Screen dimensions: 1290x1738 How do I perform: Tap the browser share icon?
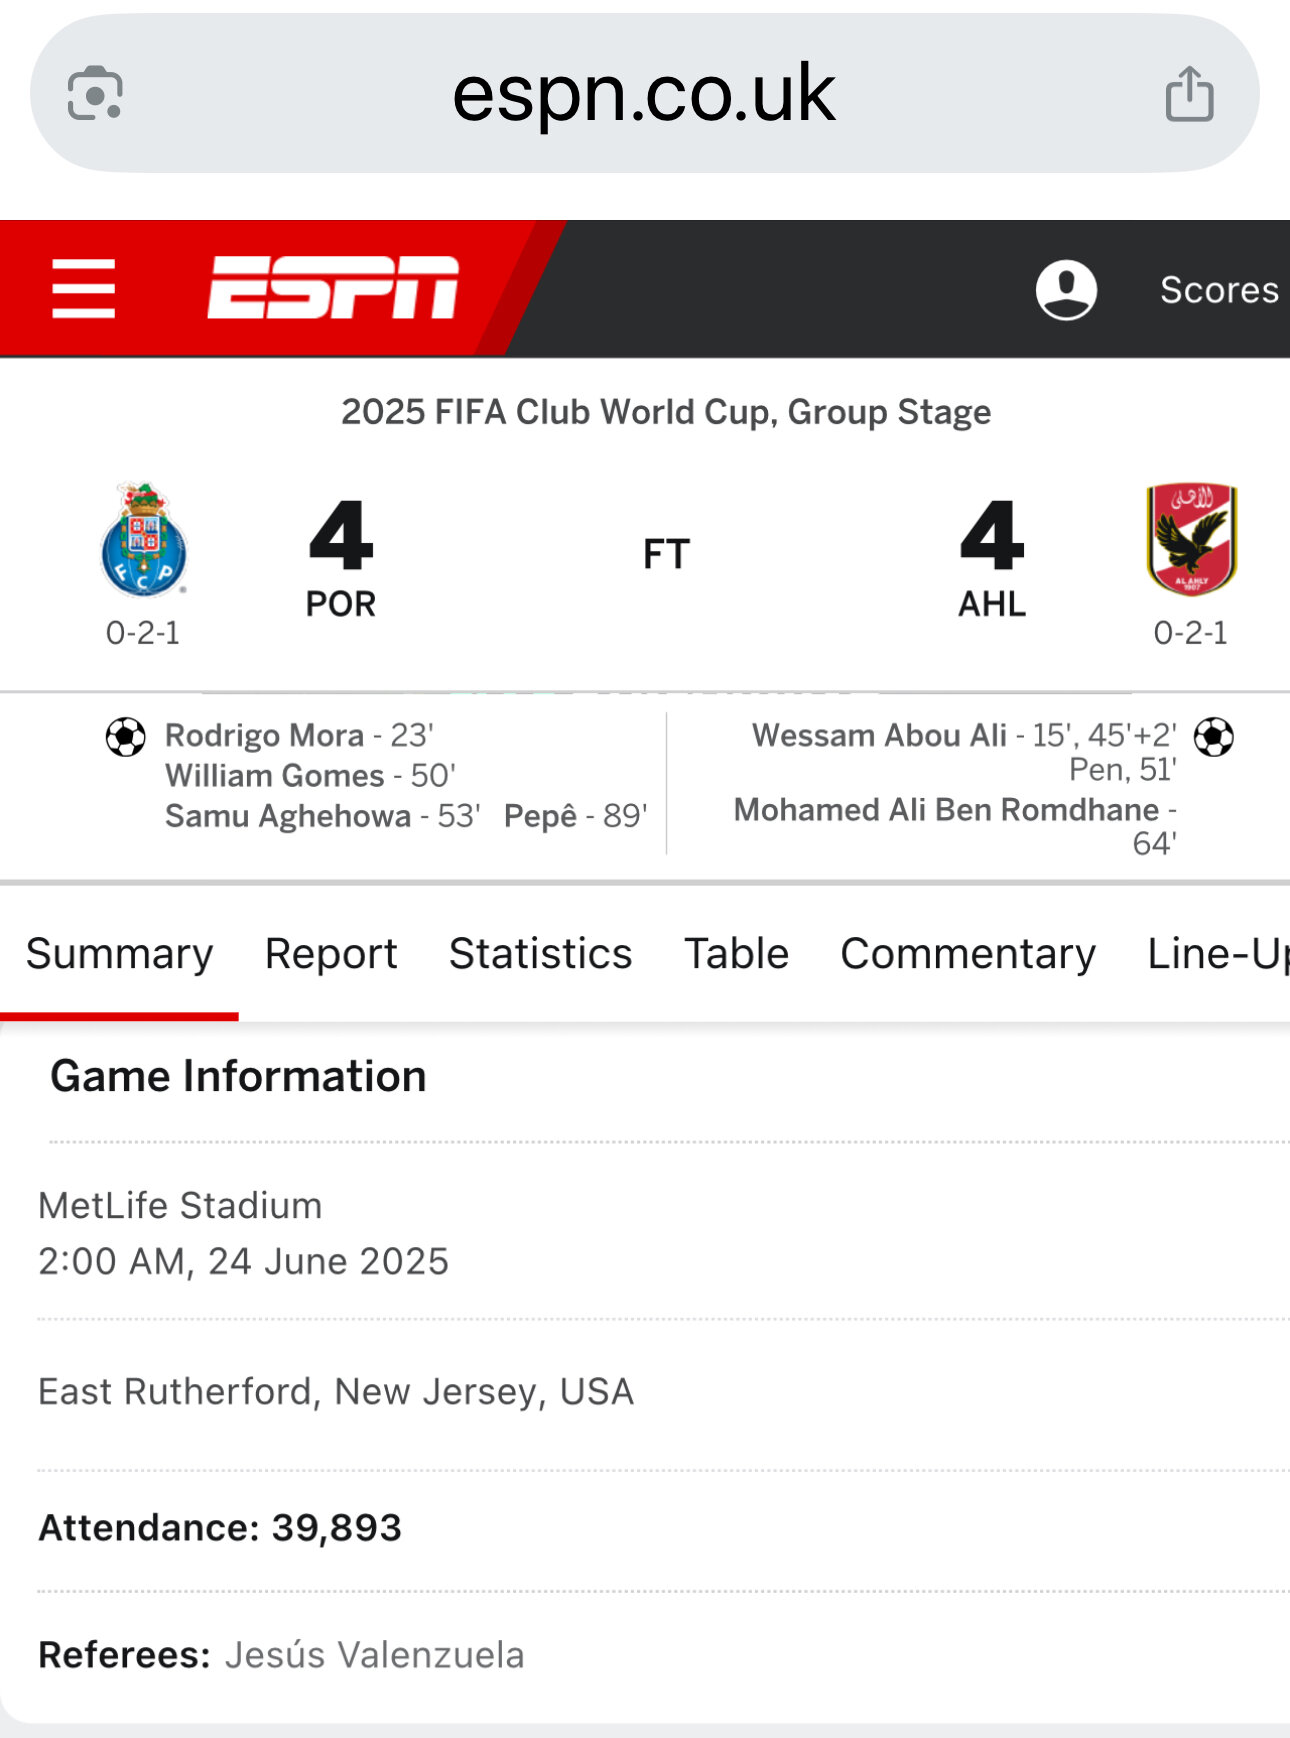[1190, 94]
